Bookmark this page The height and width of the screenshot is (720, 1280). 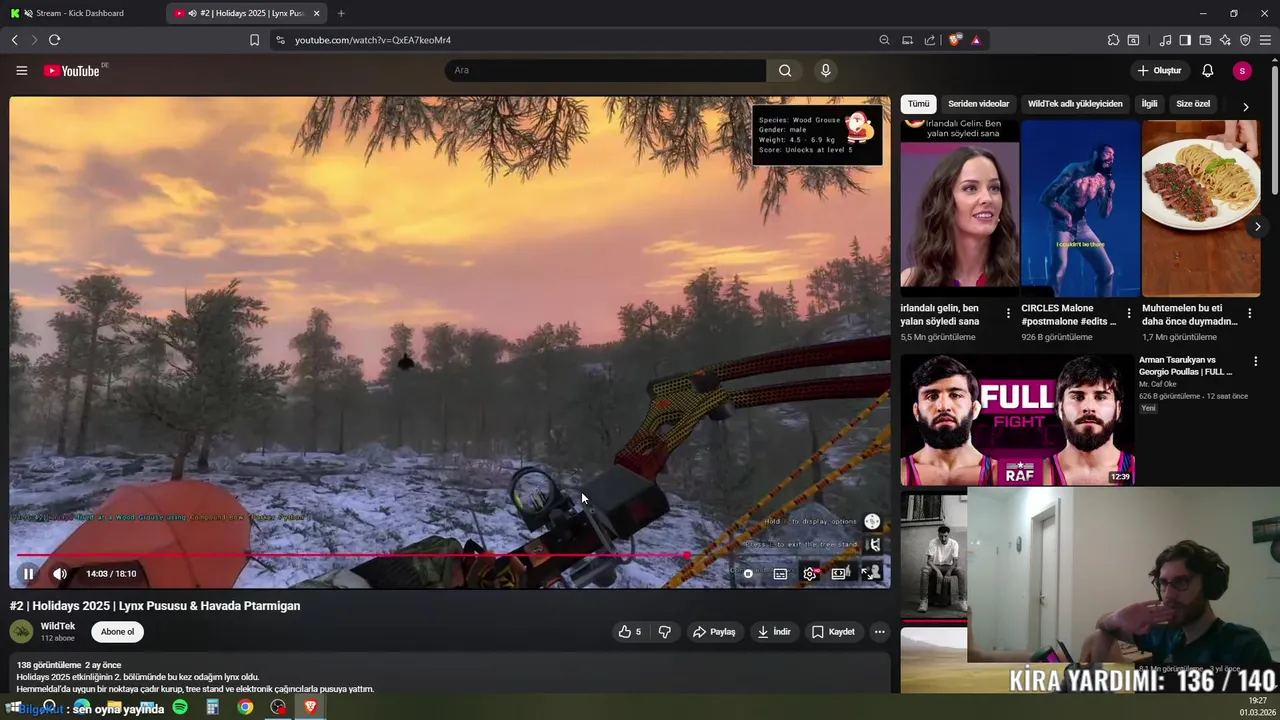pos(254,40)
